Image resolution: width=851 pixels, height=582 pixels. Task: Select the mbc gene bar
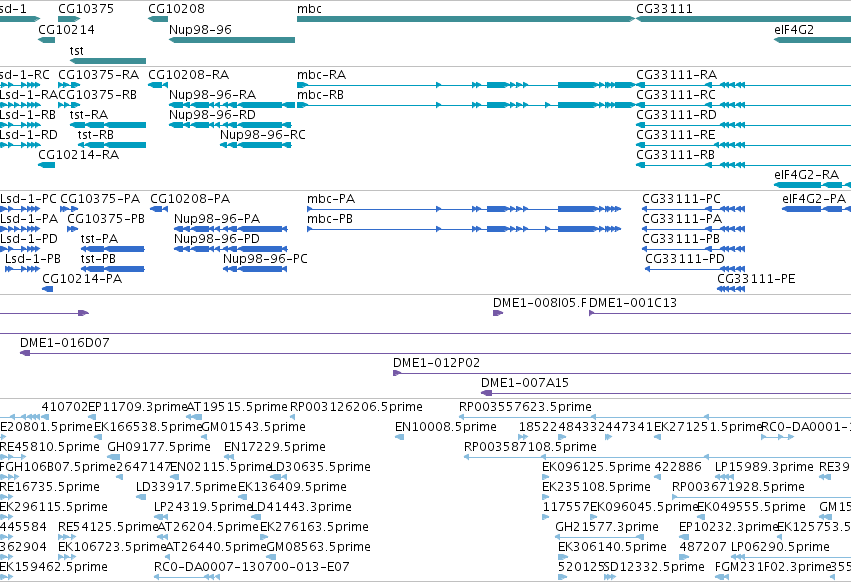[466, 19]
